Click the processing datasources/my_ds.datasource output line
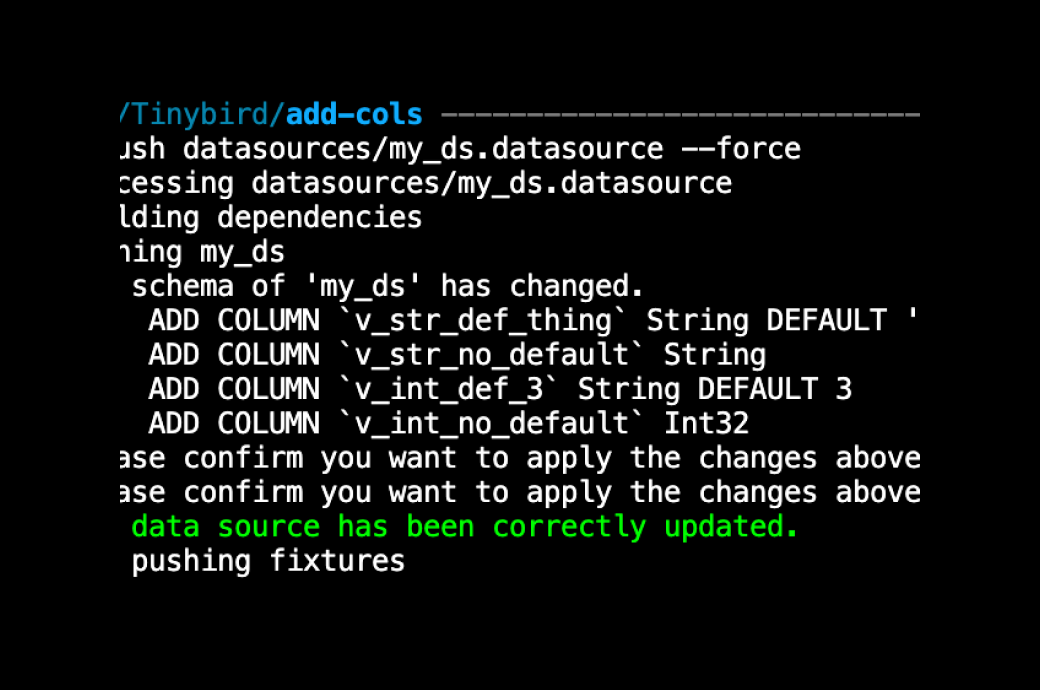This screenshot has height=690, width=1040. [425, 183]
